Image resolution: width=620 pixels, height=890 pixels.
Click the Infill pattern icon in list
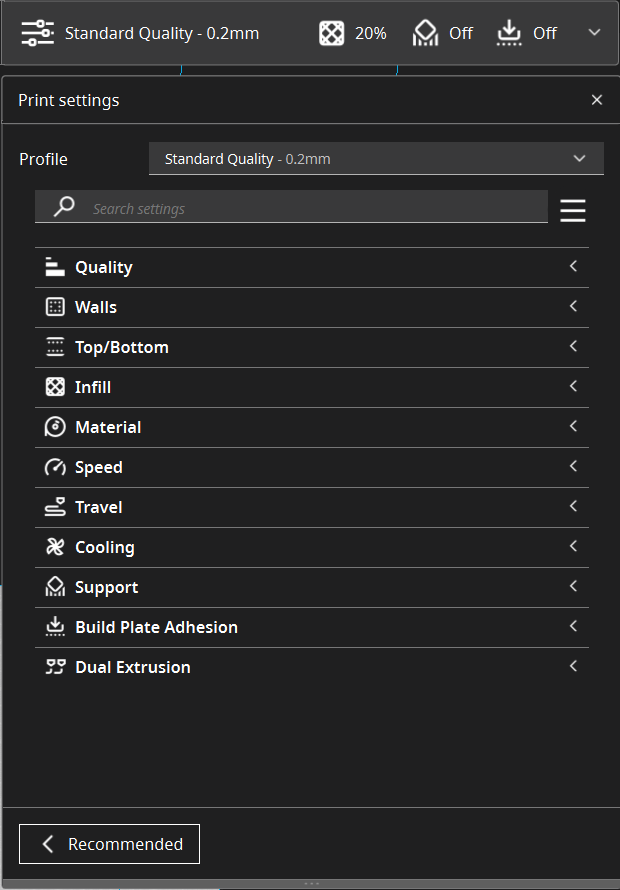[x=55, y=387]
